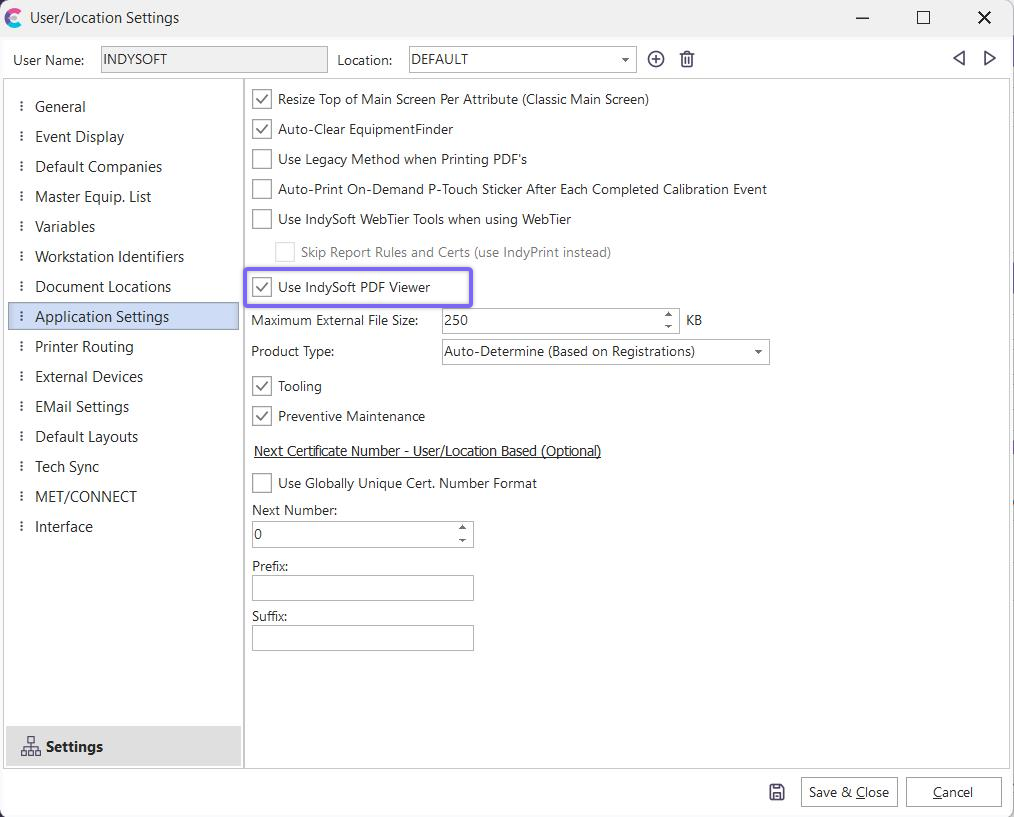Switch to MET/CONNECT settings page
This screenshot has width=1014, height=817.
(x=86, y=497)
